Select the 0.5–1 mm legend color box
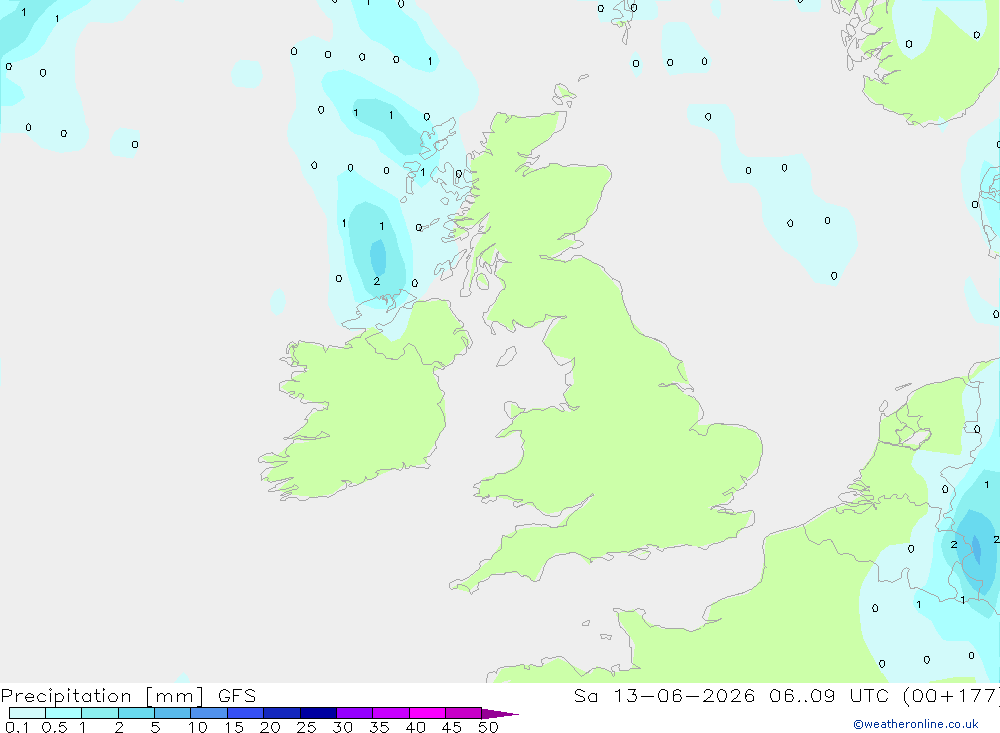Screen dimensions: 1000x733 coord(64,713)
